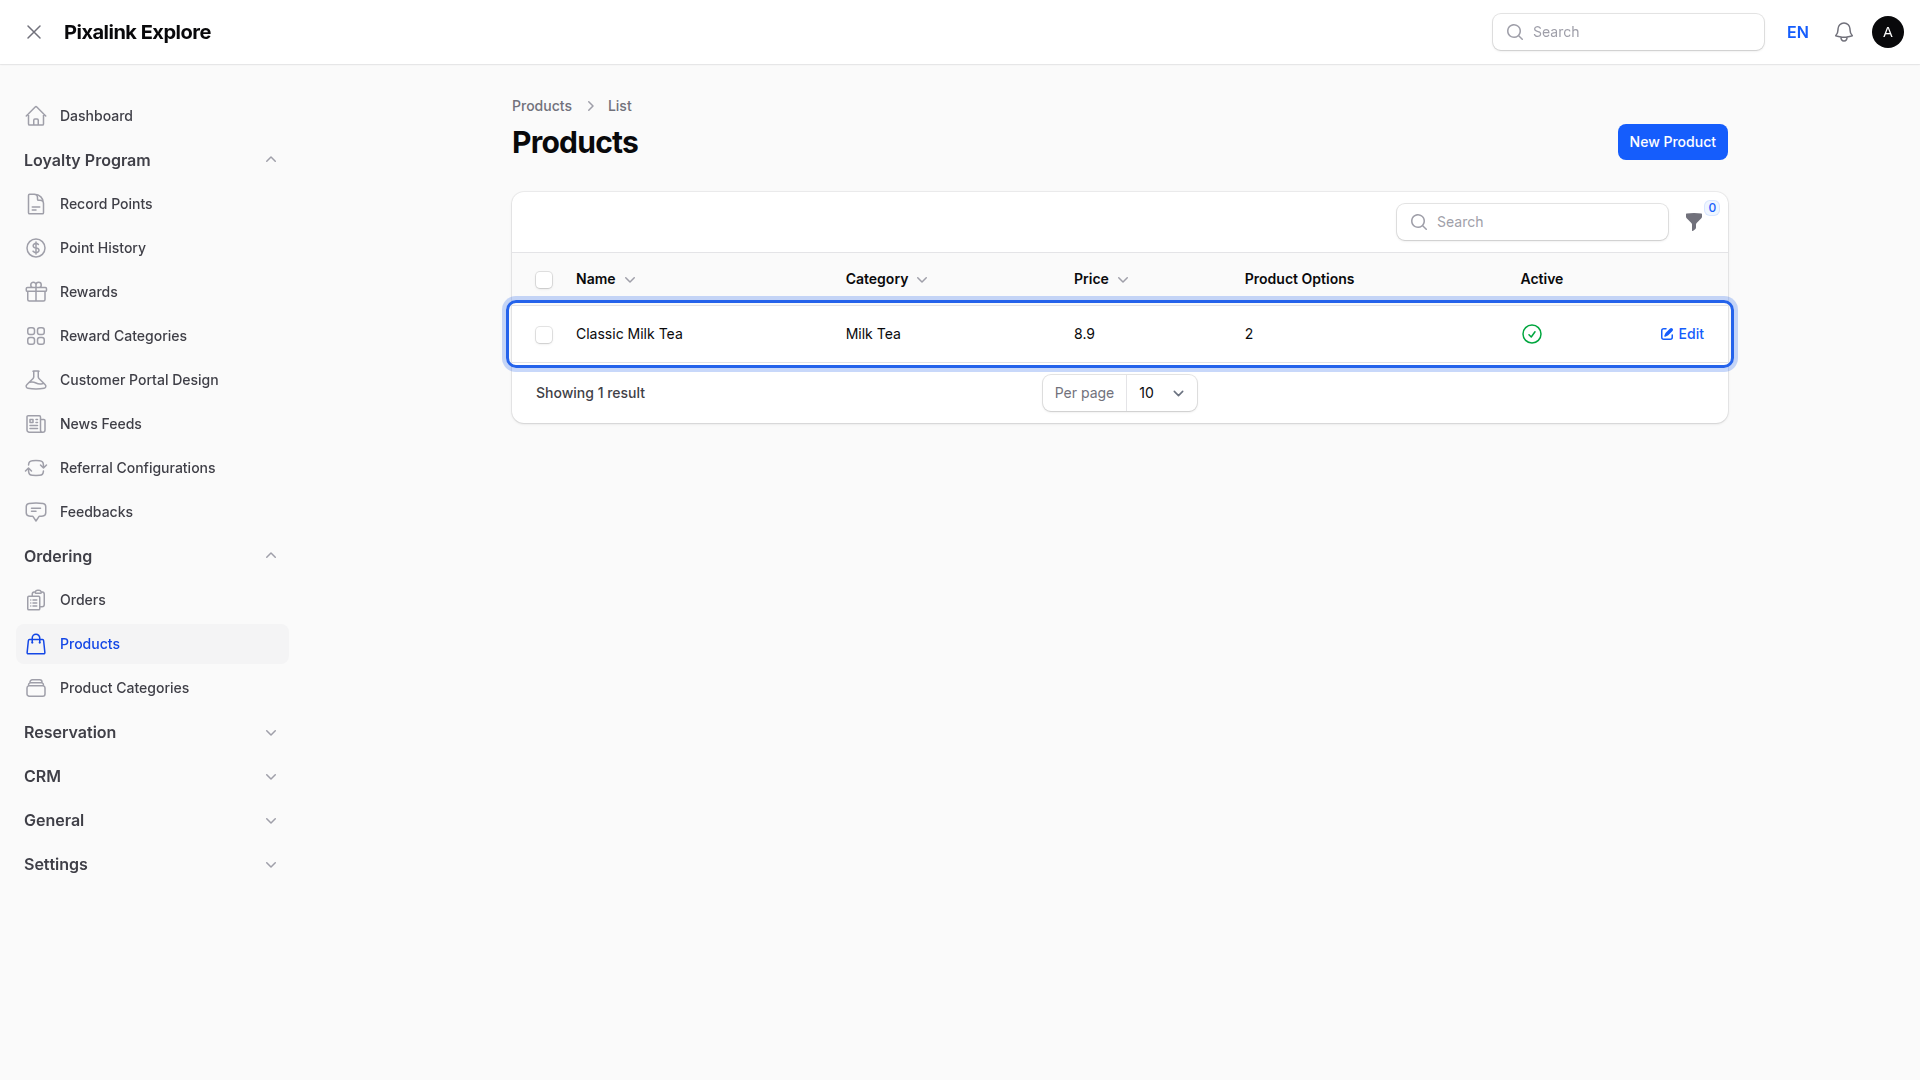The width and height of the screenshot is (1920, 1080).
Task: Open the table filter funnel icon
Action: pos(1694,222)
